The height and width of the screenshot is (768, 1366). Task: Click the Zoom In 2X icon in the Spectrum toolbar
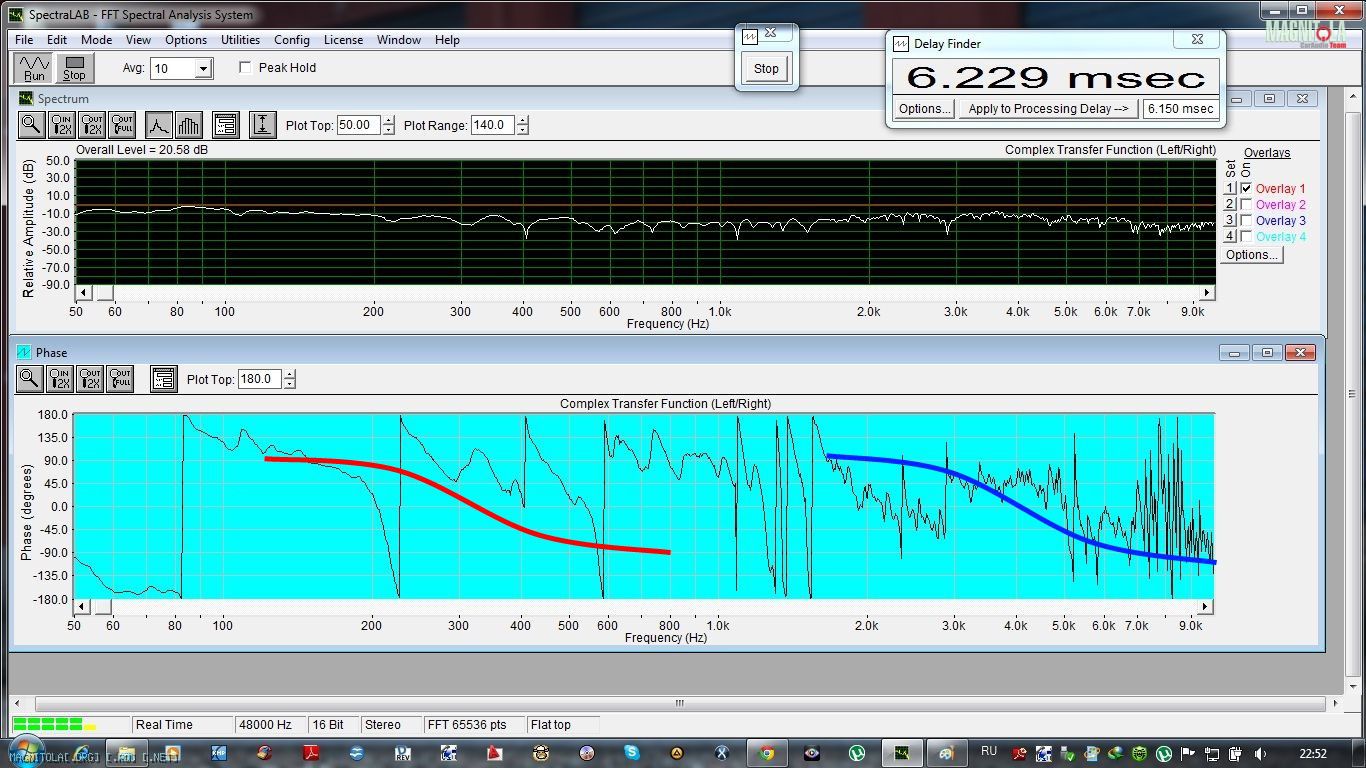[x=62, y=125]
